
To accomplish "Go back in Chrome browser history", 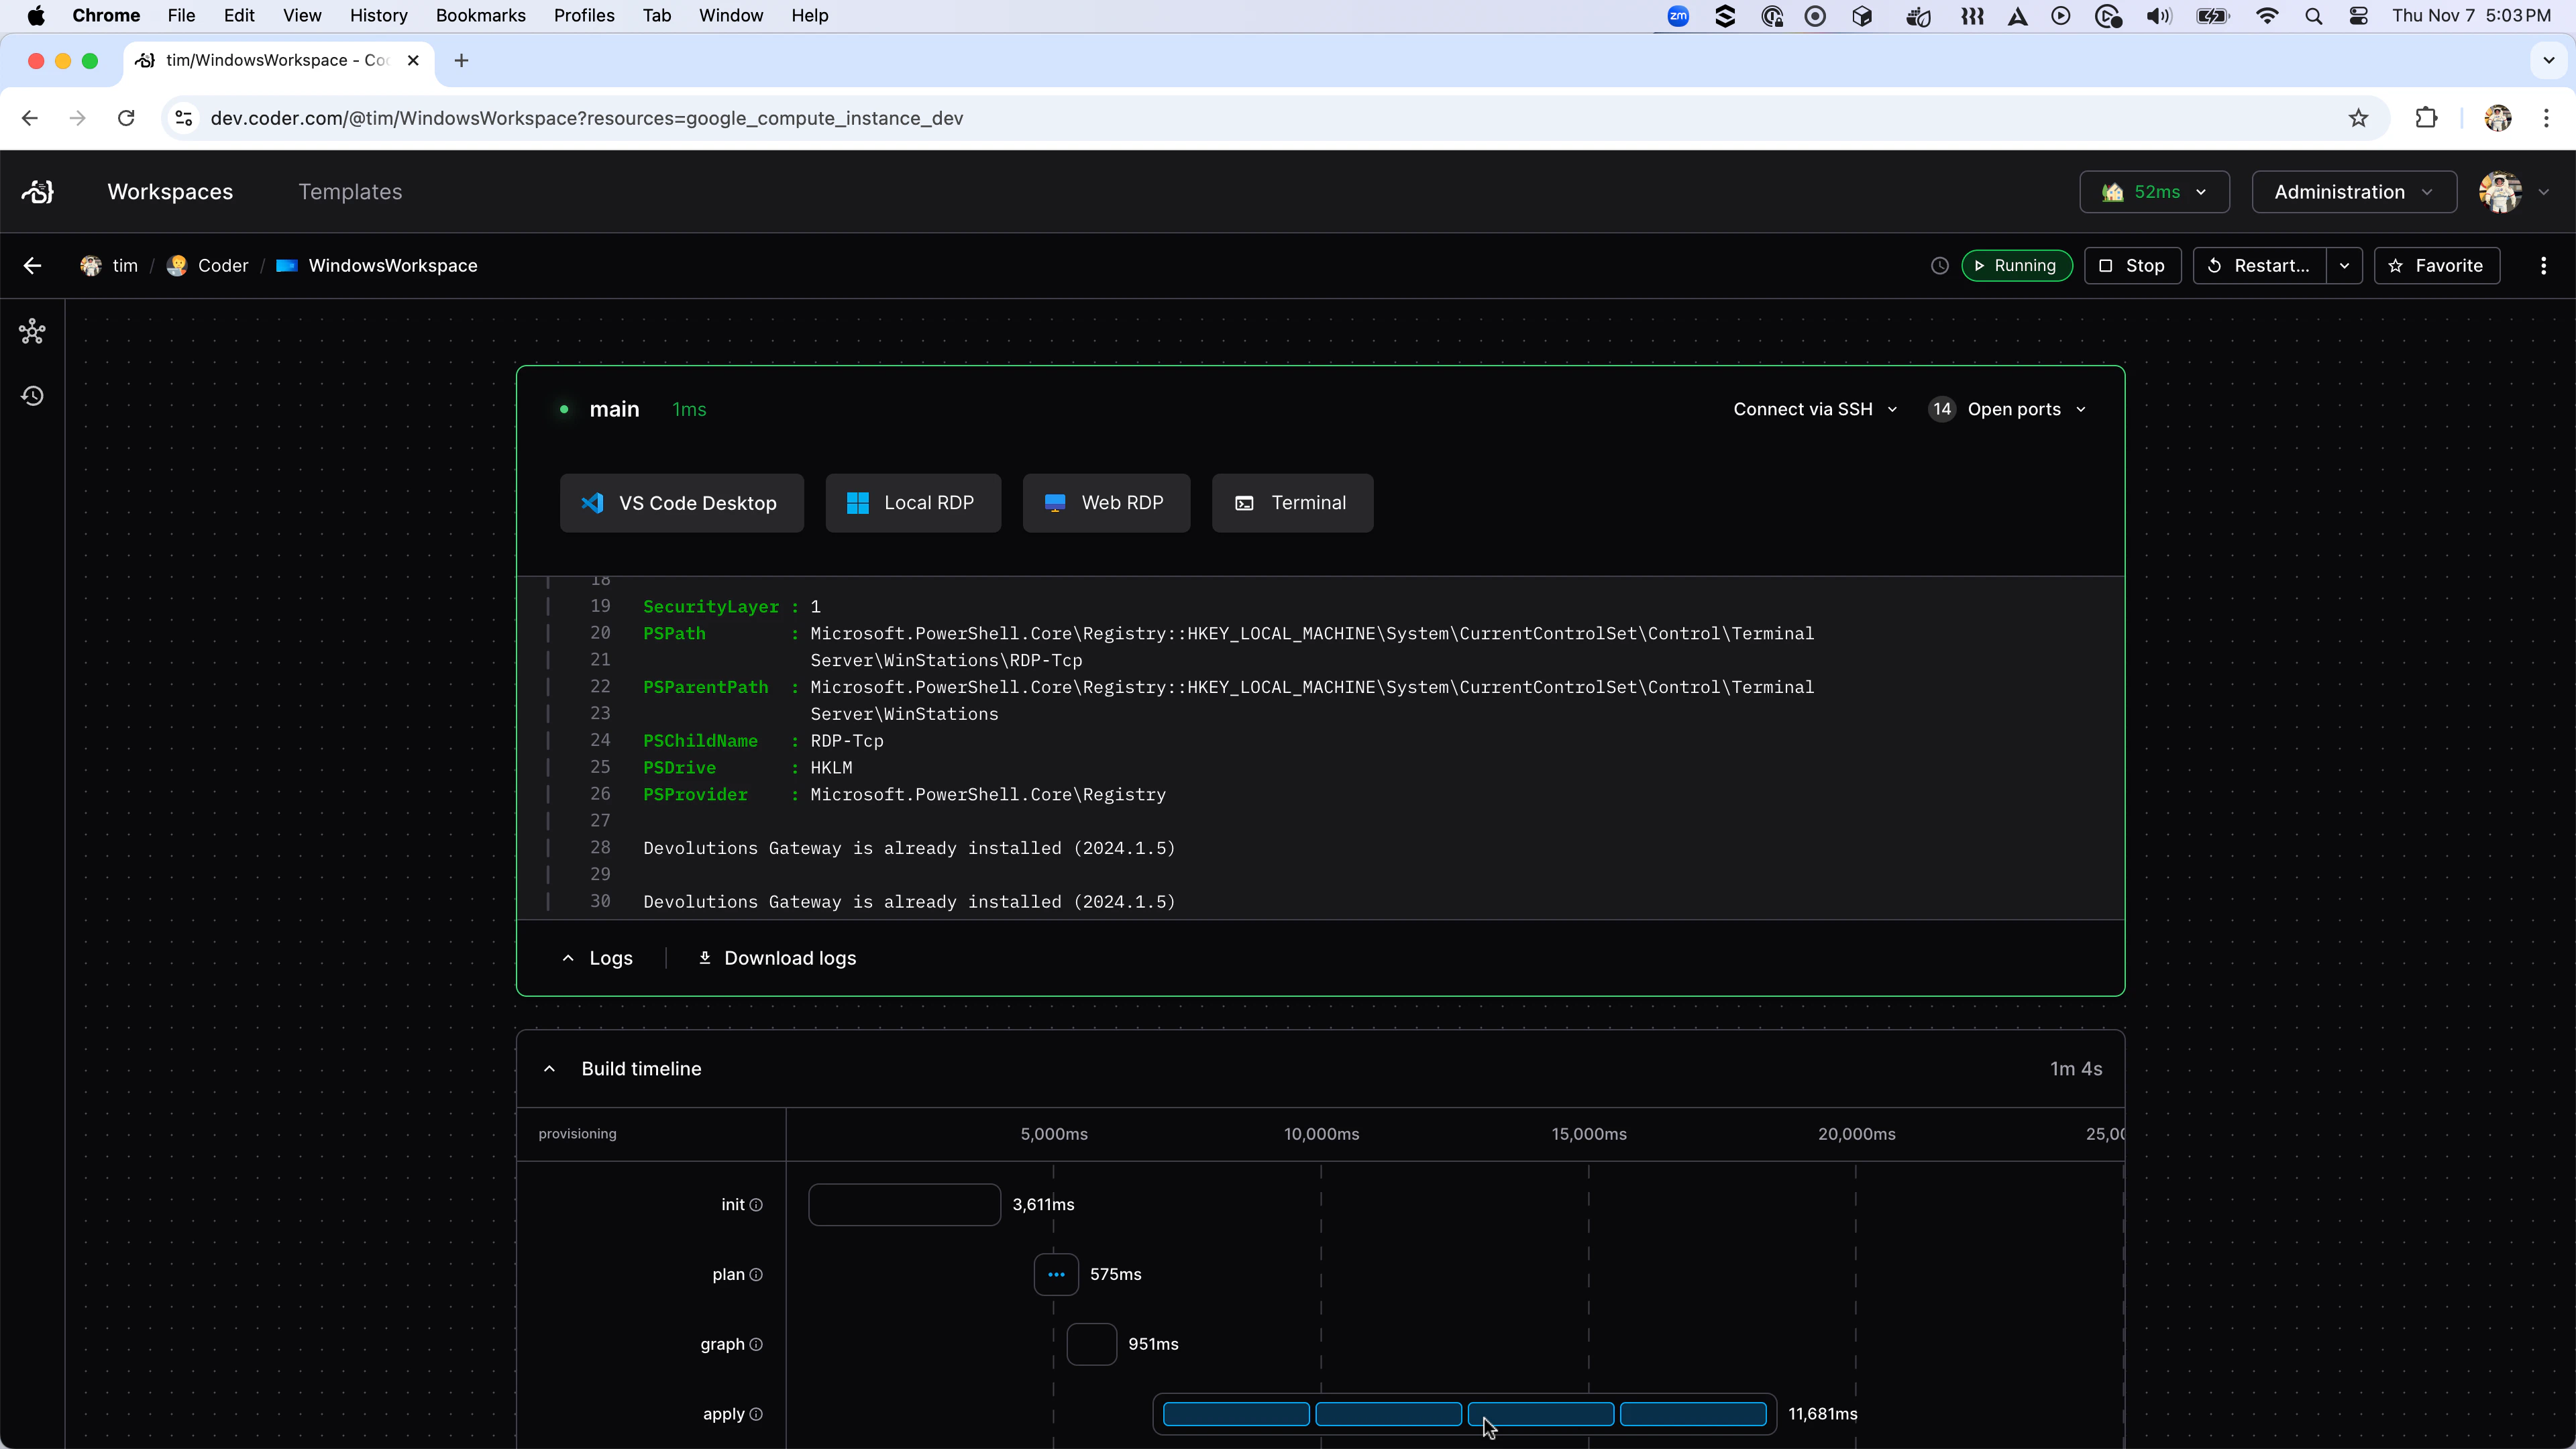I will [x=30, y=118].
